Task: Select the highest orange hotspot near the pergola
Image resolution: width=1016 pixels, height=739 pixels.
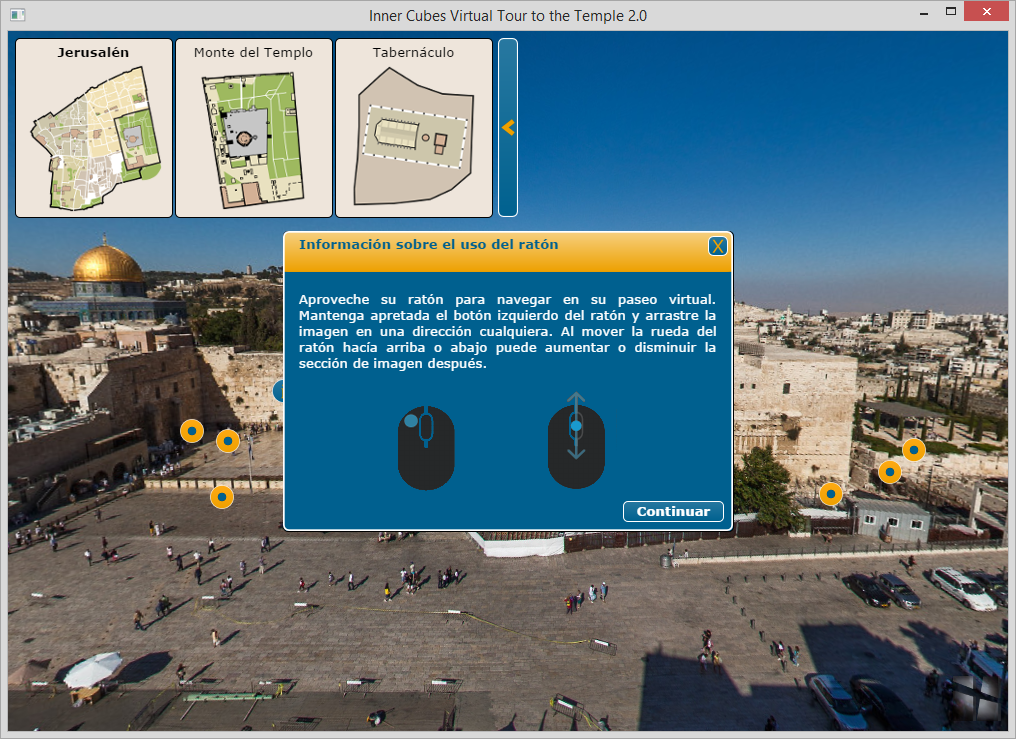Action: pos(913,450)
